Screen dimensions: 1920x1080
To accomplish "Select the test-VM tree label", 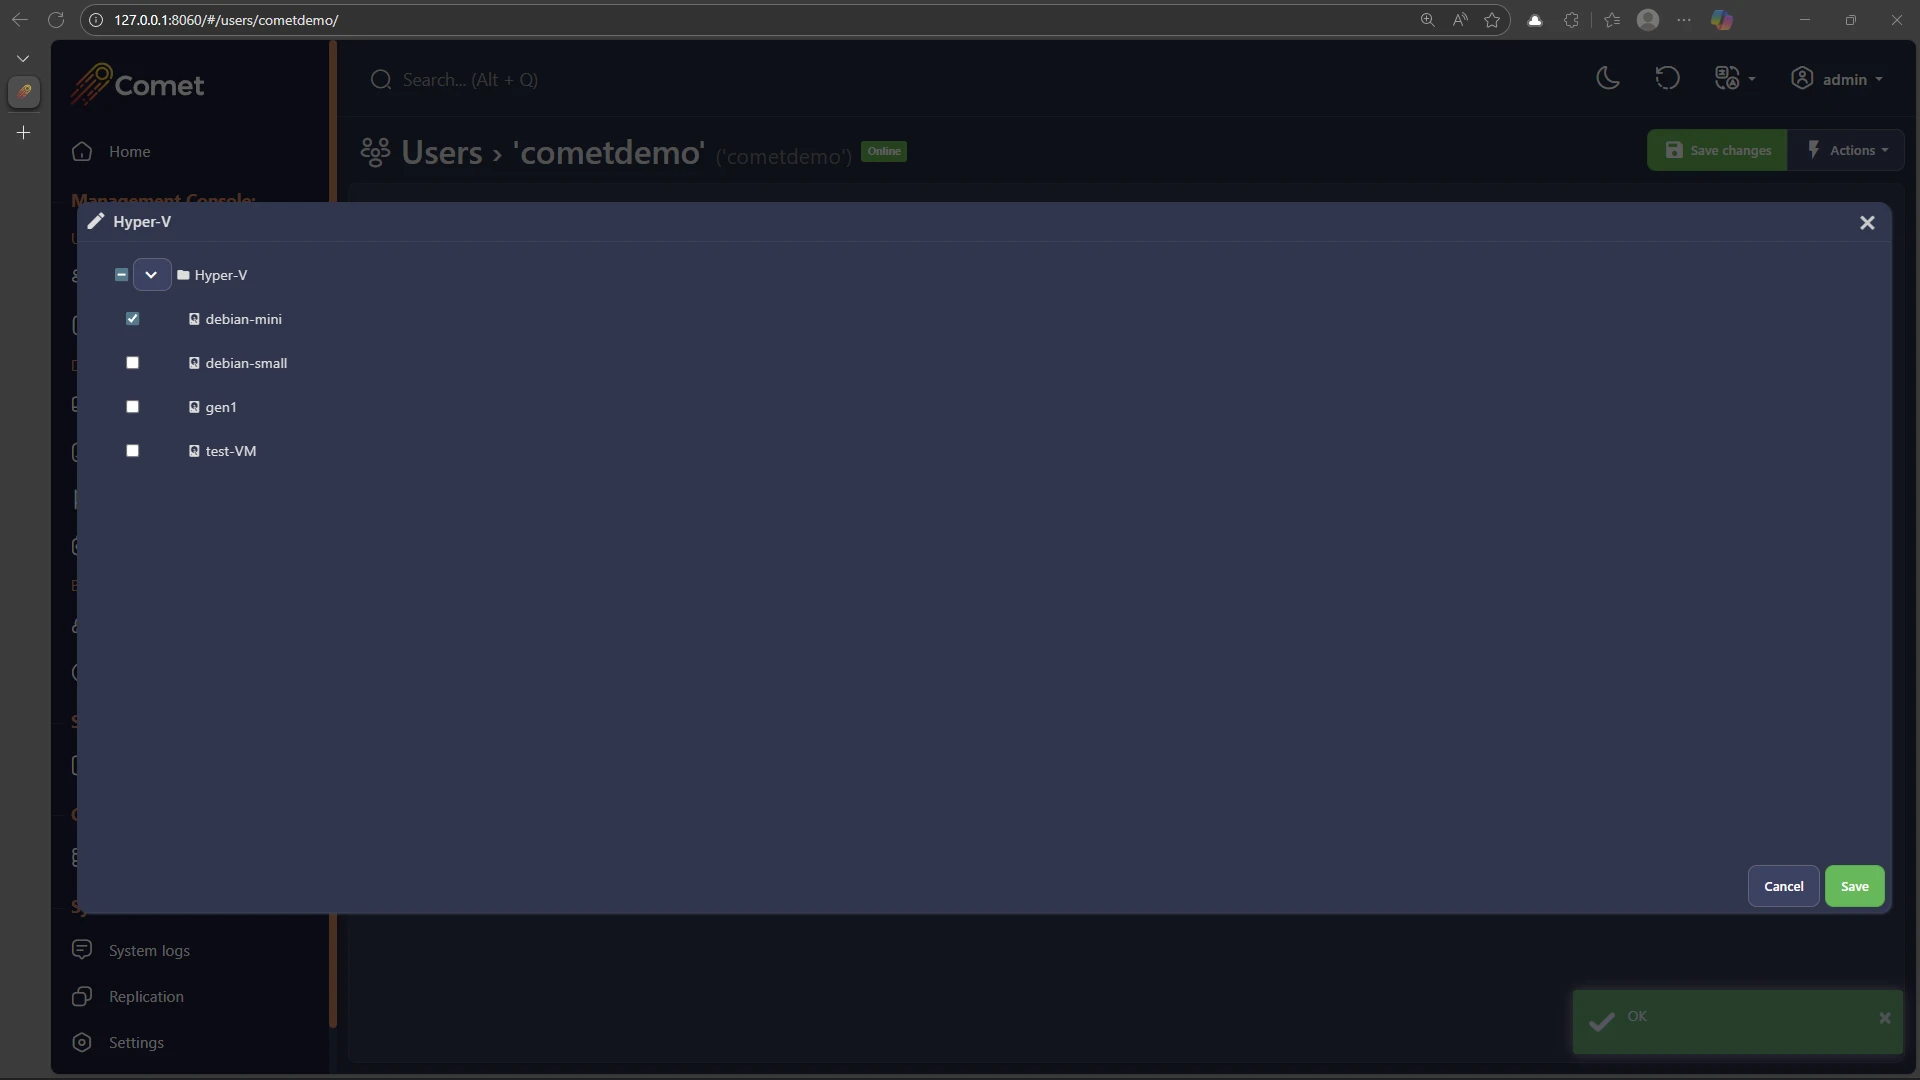I will [x=231, y=451].
